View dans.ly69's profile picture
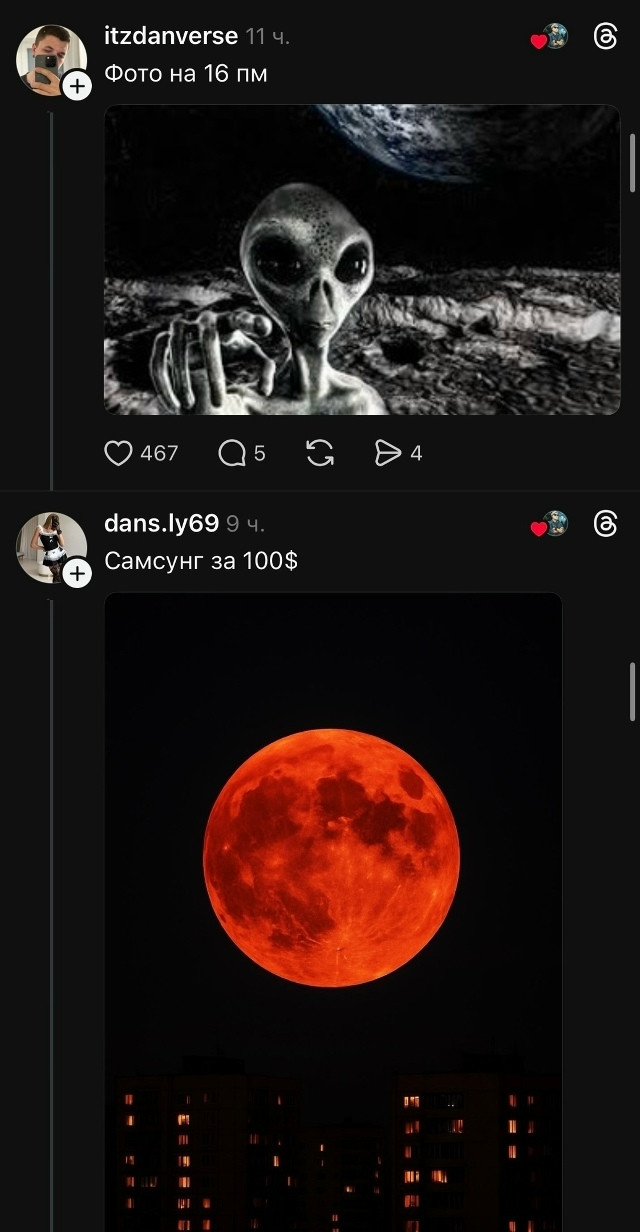The height and width of the screenshot is (1232, 640). pyautogui.click(x=48, y=543)
